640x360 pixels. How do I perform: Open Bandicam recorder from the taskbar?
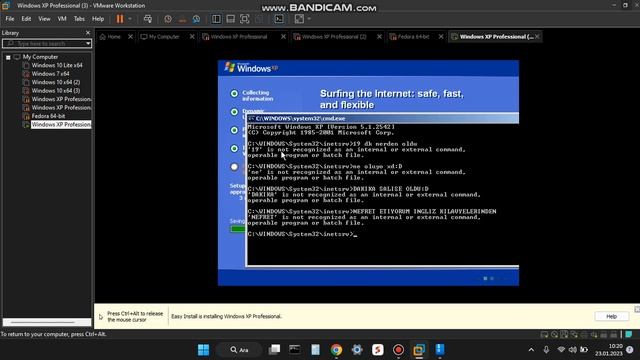[398, 350]
